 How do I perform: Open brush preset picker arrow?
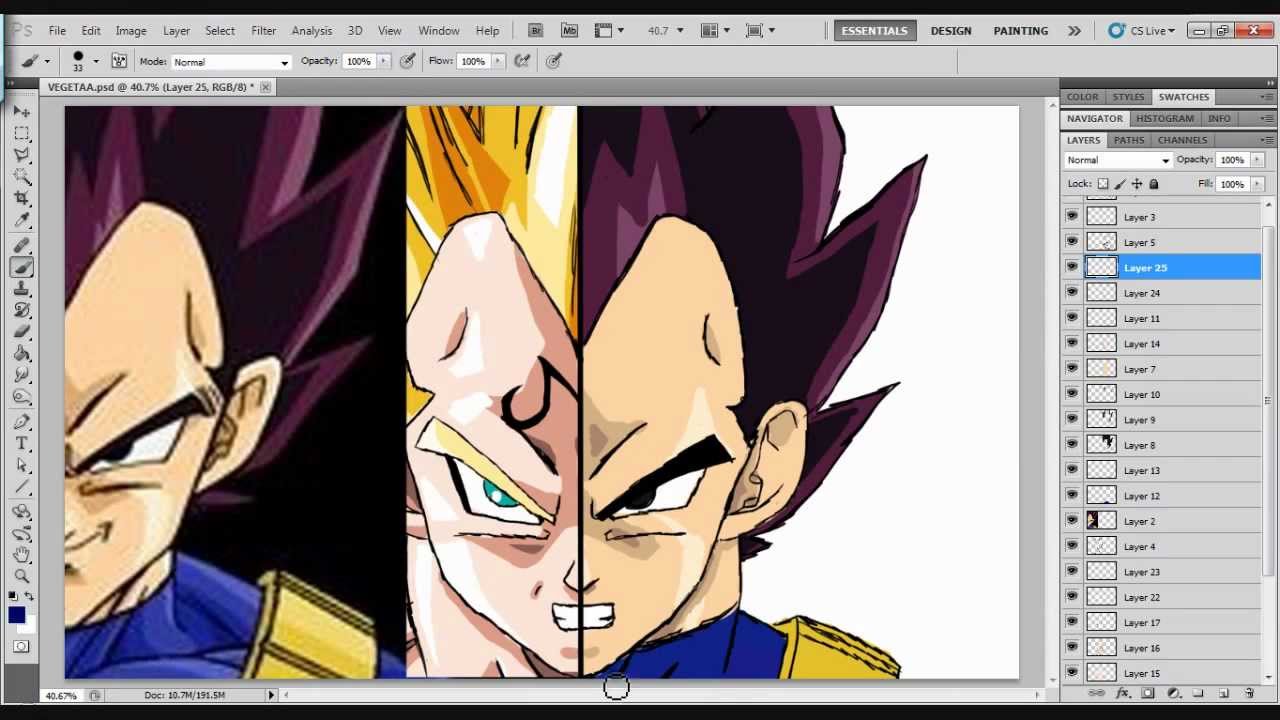click(96, 62)
